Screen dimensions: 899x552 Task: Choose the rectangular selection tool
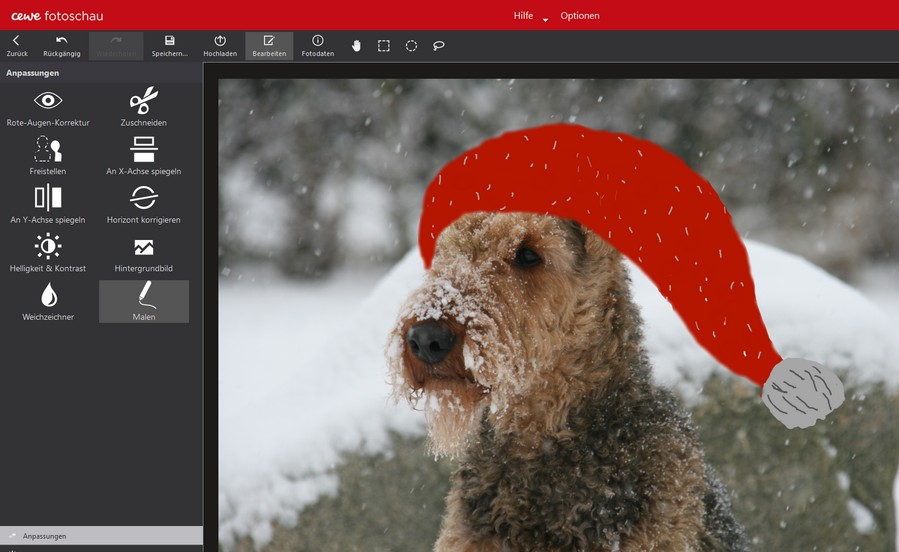point(384,46)
